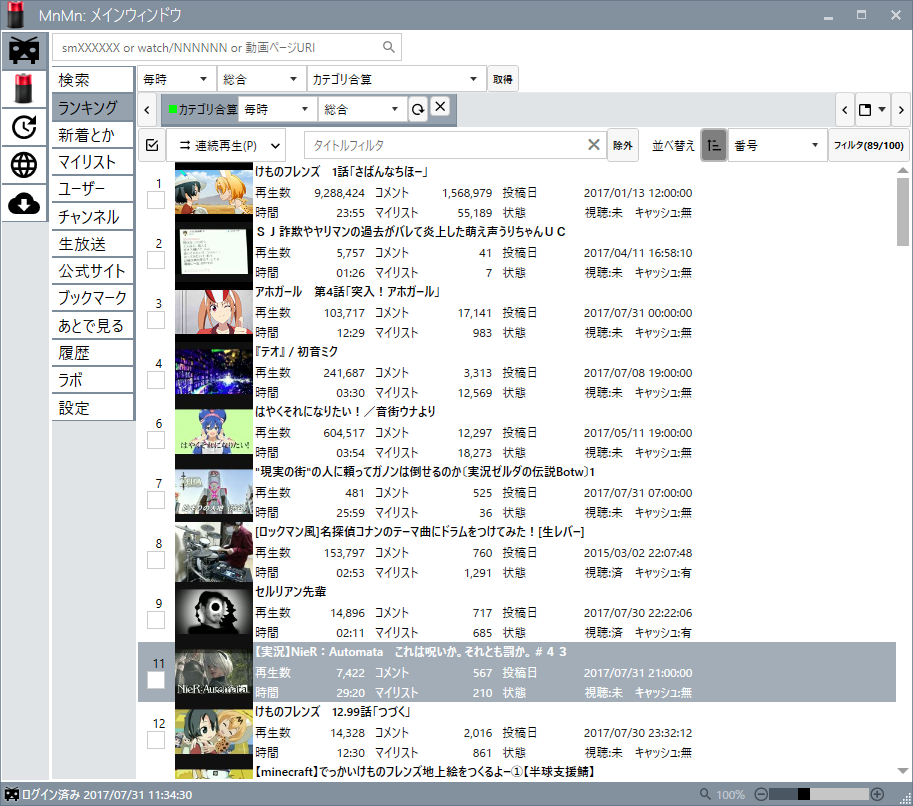
Task: Open マイリスト in the side menu
Action: click(93, 162)
